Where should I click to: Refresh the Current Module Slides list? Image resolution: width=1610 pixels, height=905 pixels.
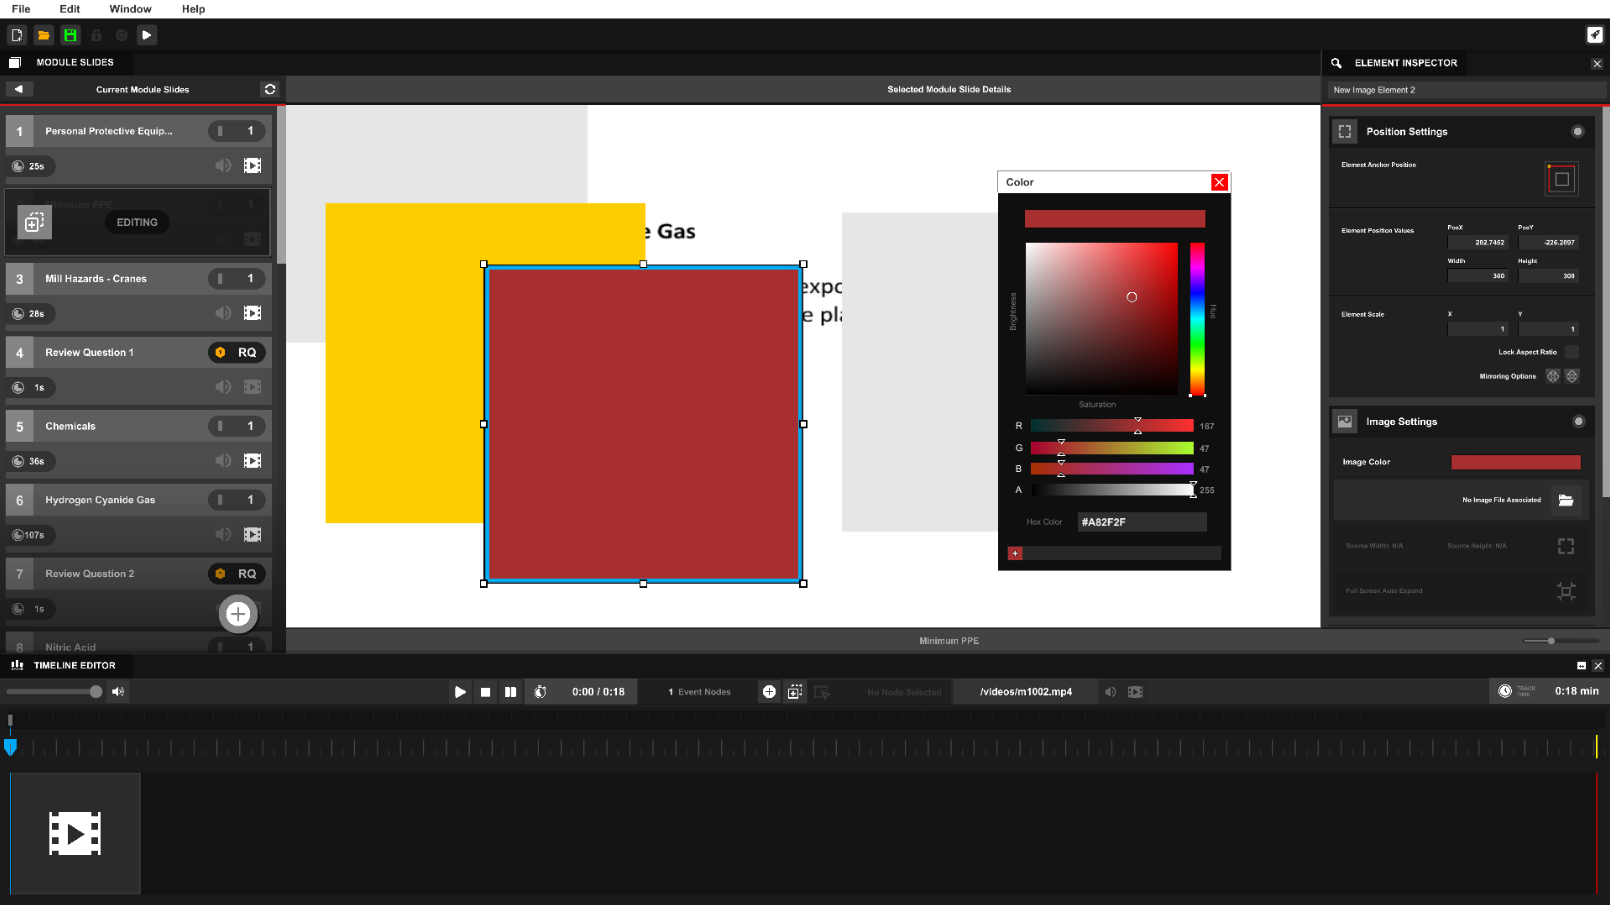pyautogui.click(x=269, y=89)
